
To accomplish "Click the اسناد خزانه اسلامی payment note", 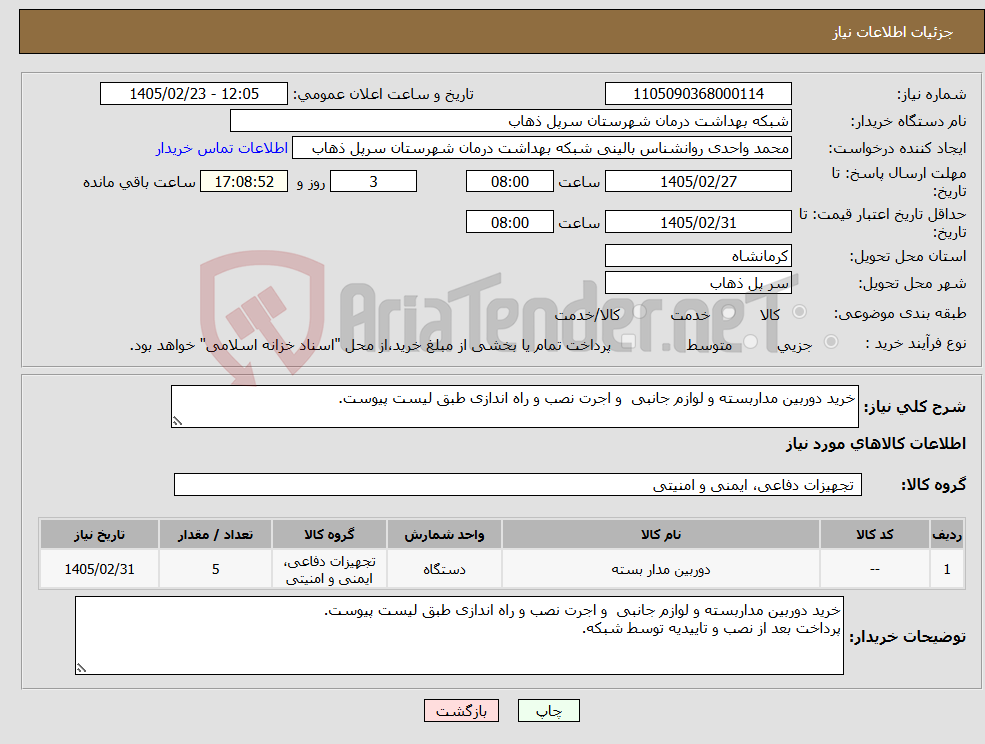I will coord(370,346).
